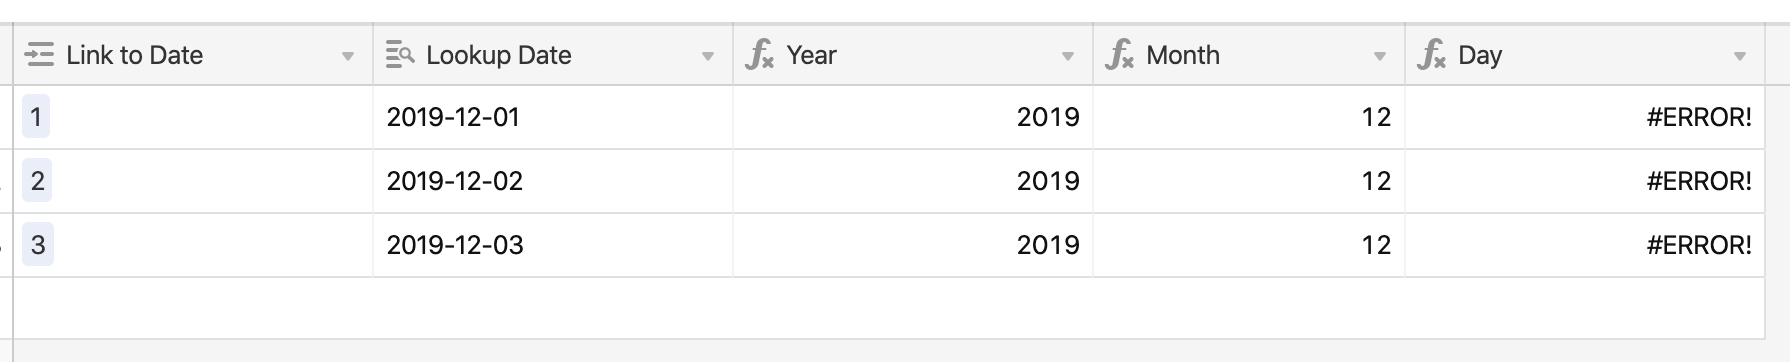The height and width of the screenshot is (362, 1790).
Task: Select the Year cell in second row
Action: click(x=913, y=181)
